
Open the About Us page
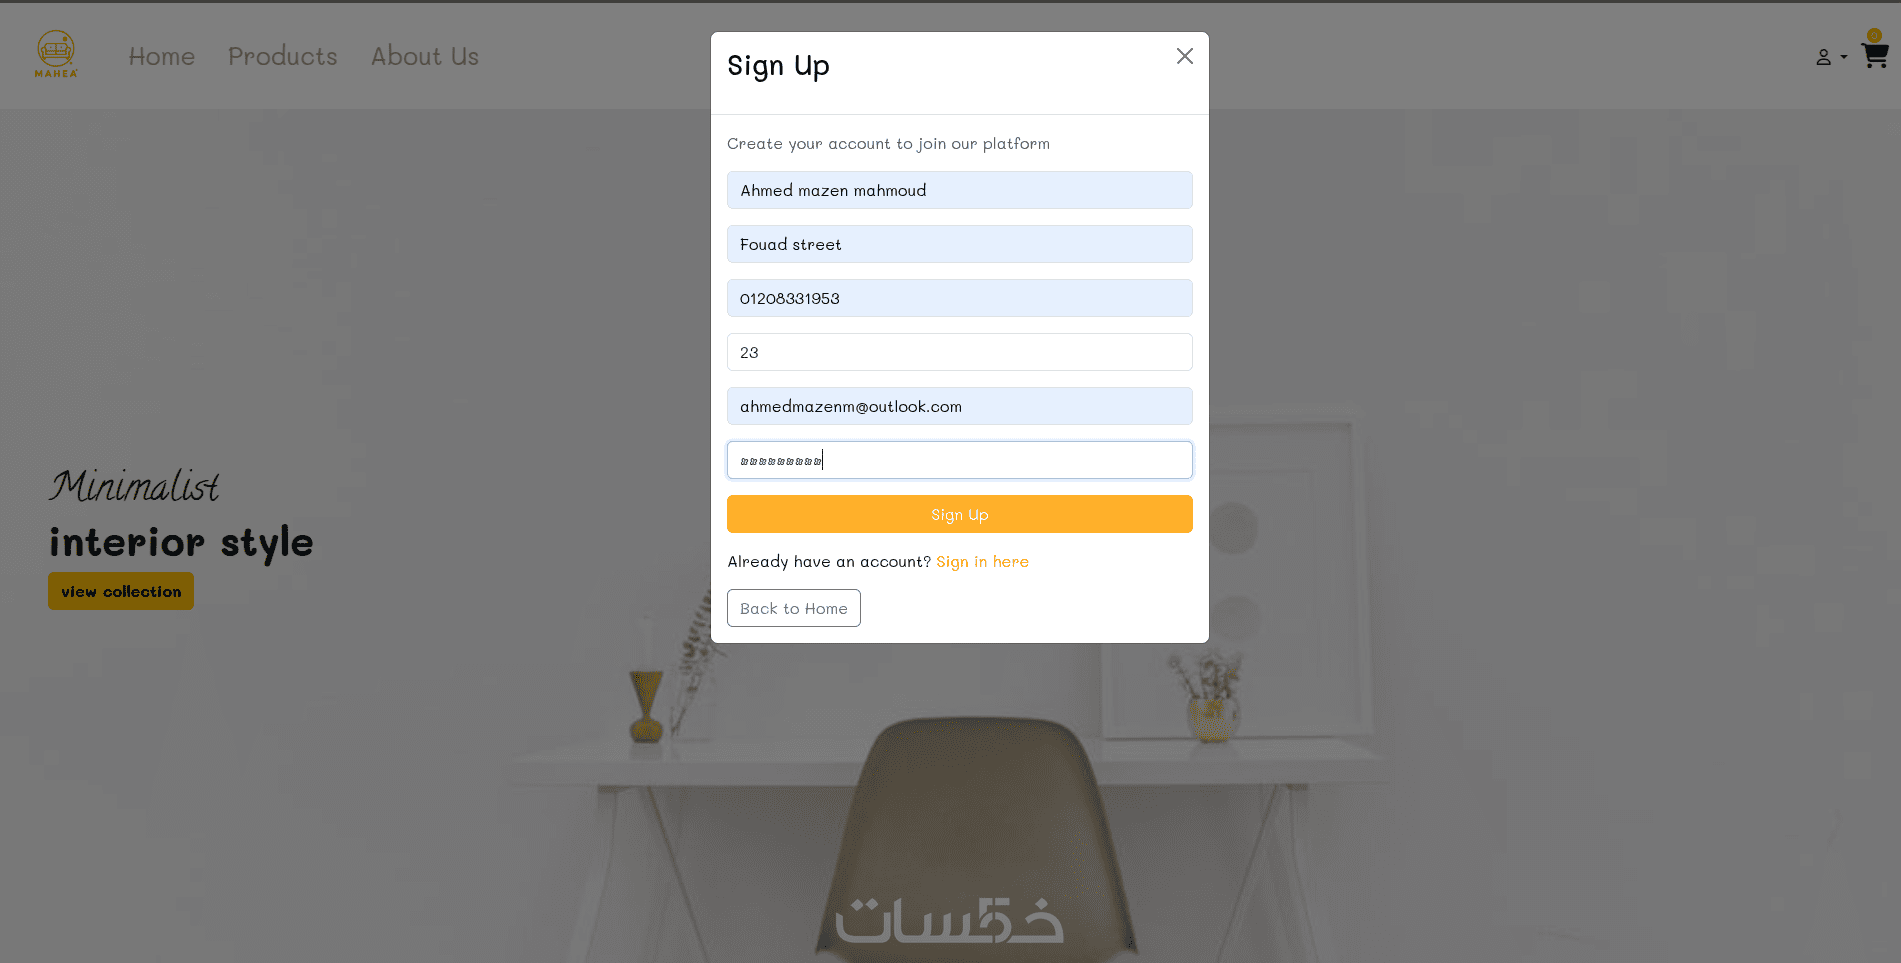[425, 57]
